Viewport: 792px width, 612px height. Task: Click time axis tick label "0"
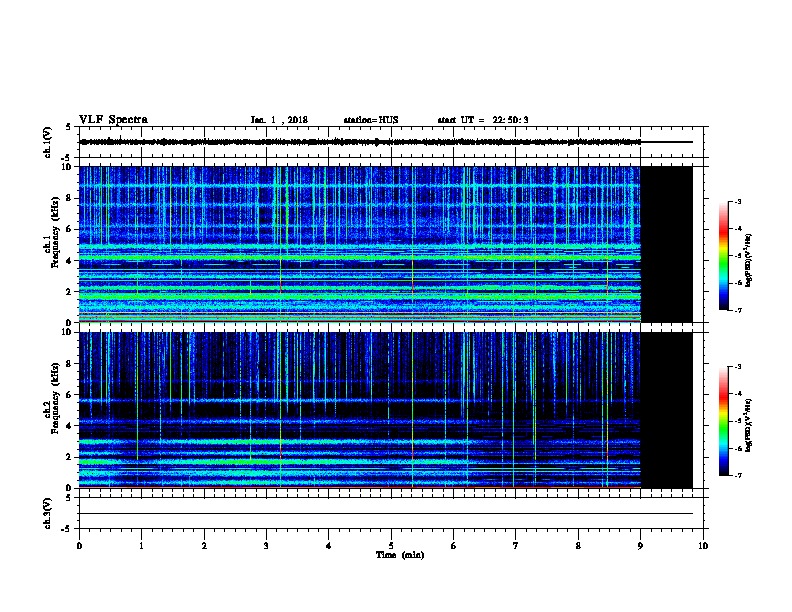(79, 546)
